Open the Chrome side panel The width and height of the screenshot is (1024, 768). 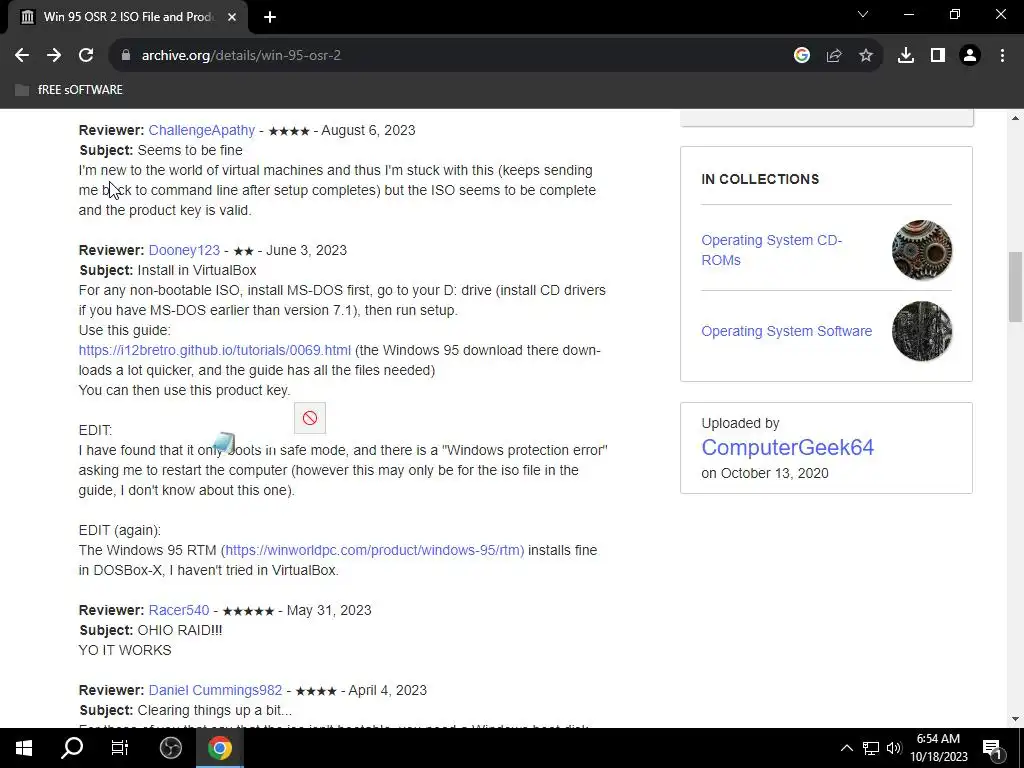tap(938, 56)
